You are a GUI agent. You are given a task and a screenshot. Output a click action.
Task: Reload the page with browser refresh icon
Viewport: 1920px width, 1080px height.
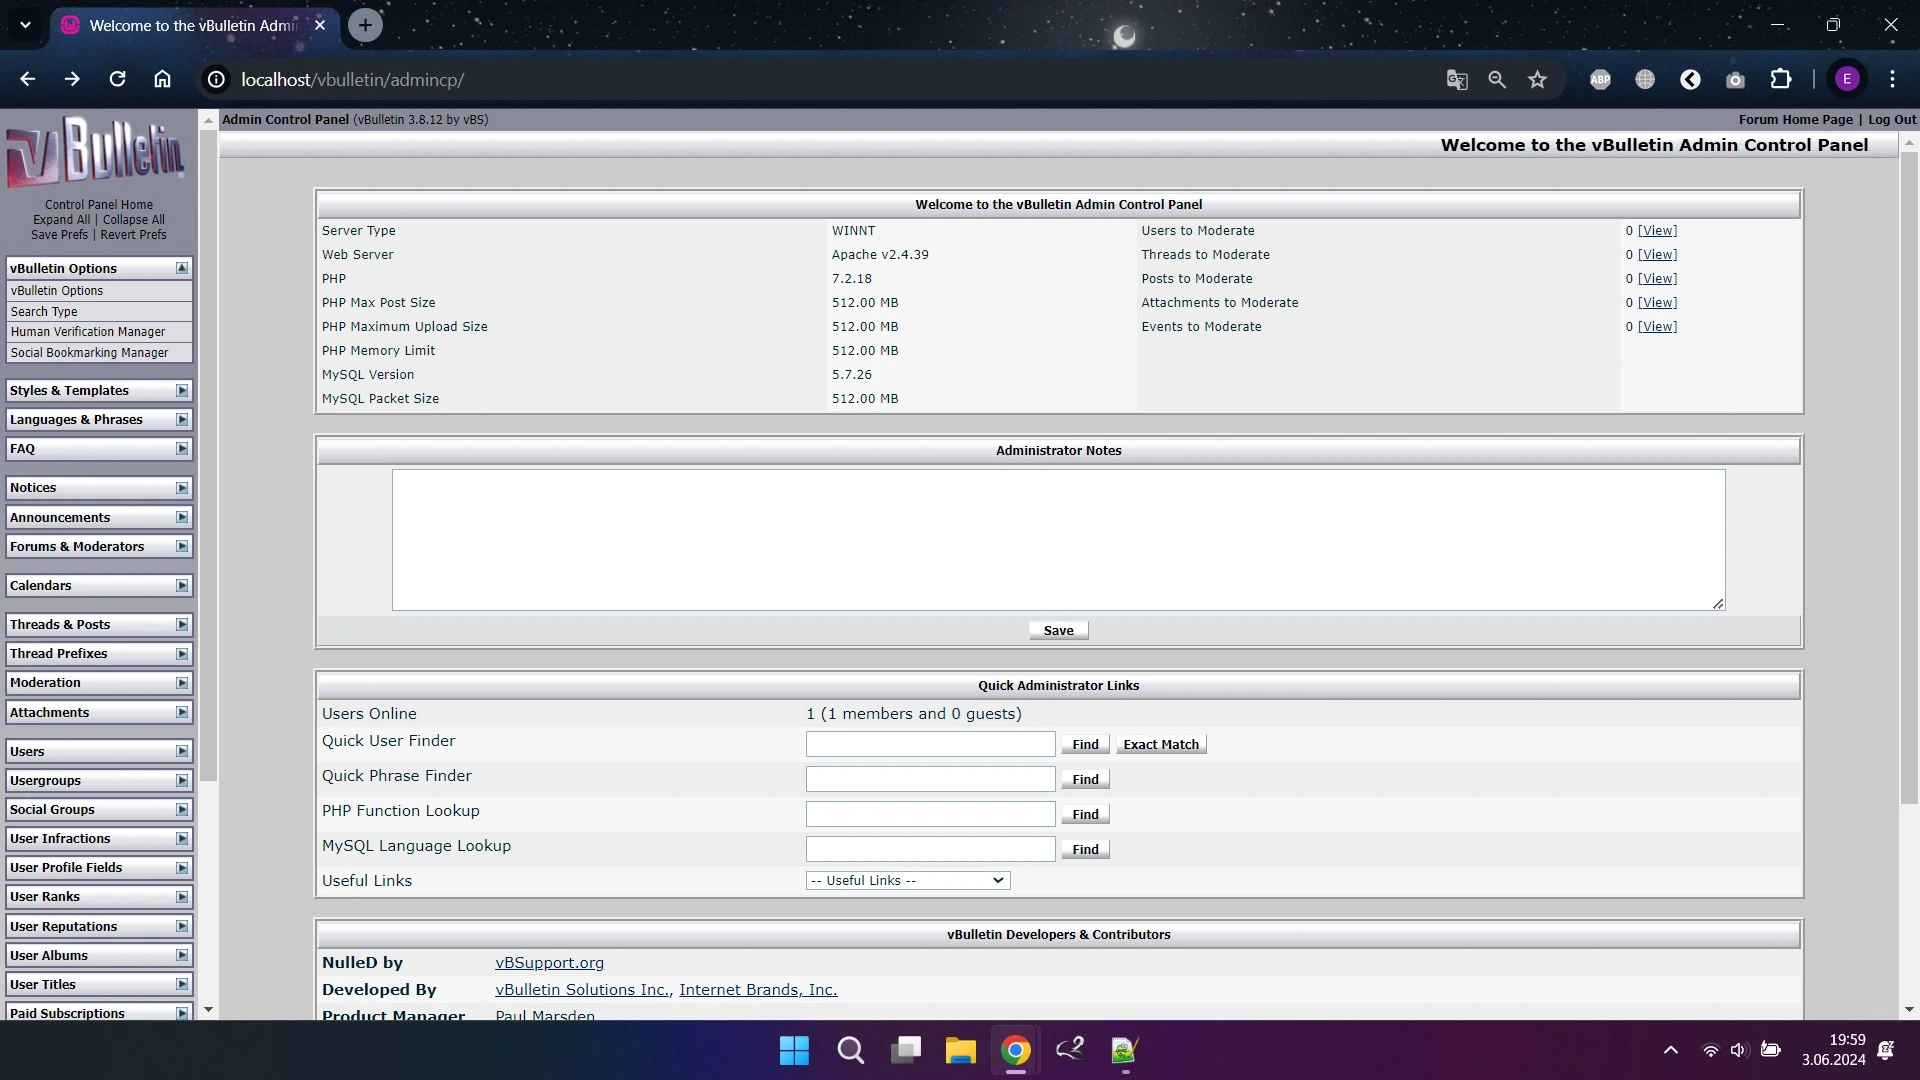(x=117, y=79)
